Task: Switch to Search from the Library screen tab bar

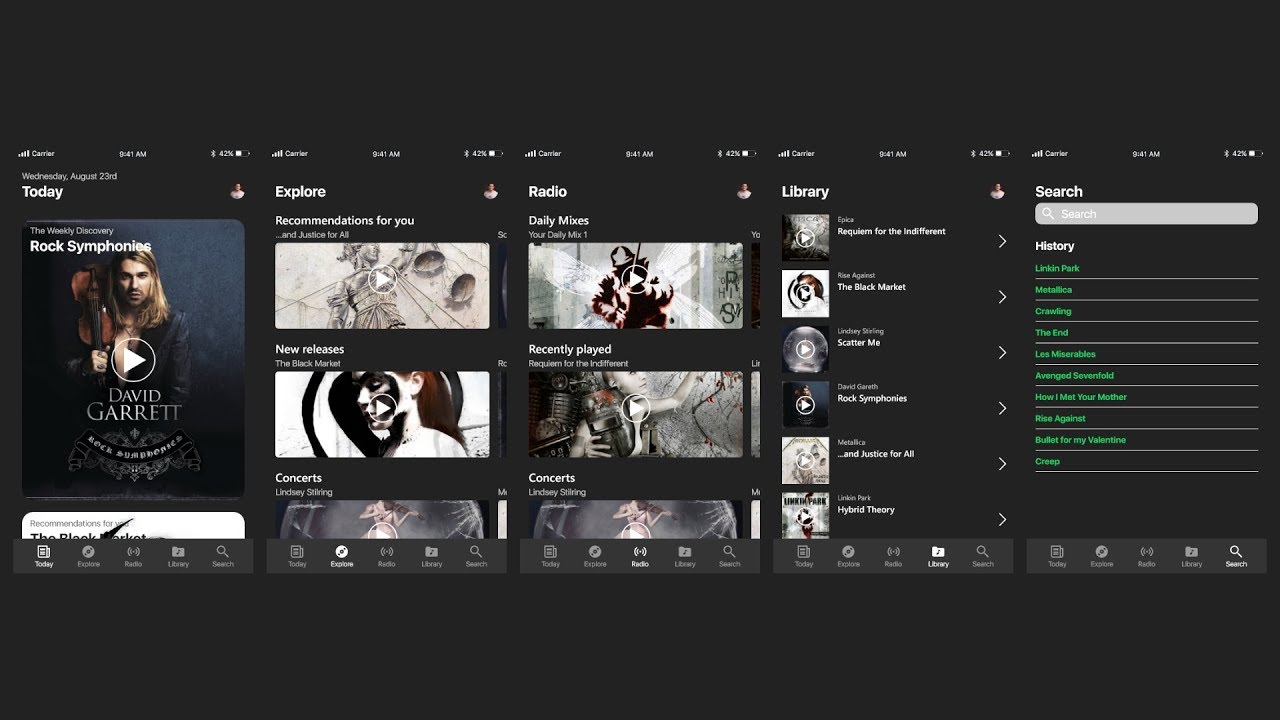Action: point(983,556)
